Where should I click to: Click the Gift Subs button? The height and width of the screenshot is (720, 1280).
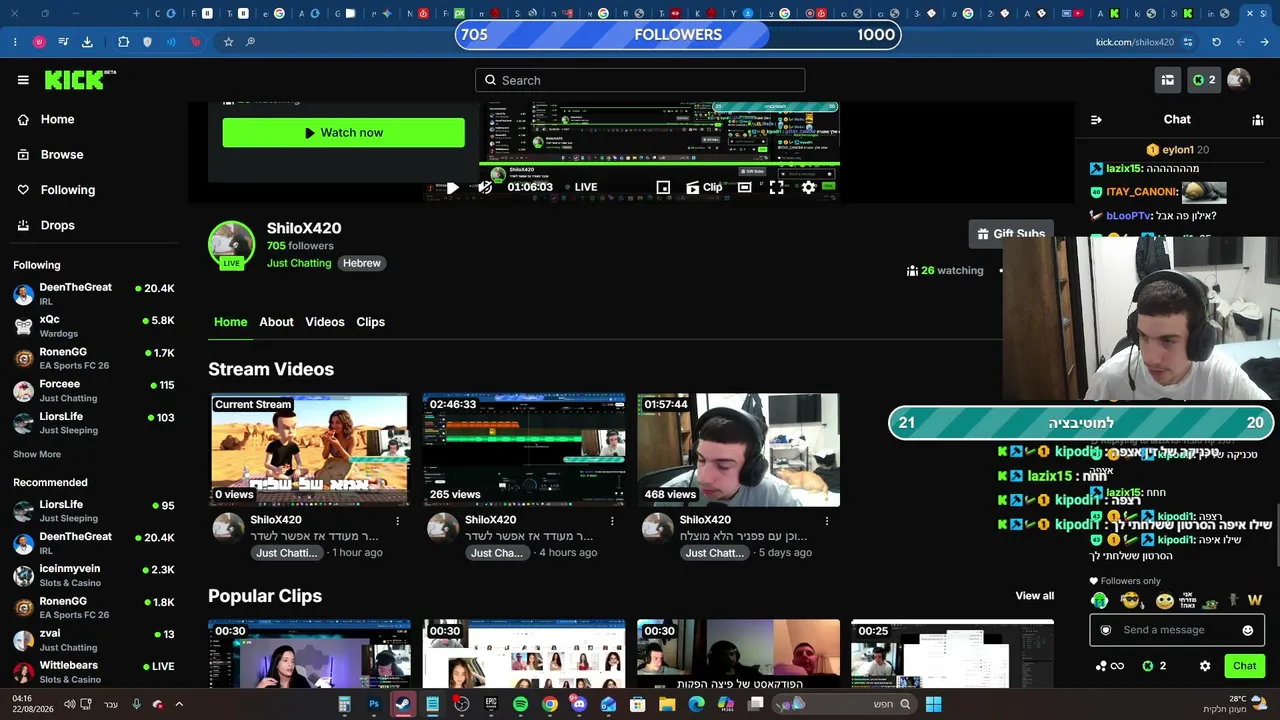point(1011,234)
